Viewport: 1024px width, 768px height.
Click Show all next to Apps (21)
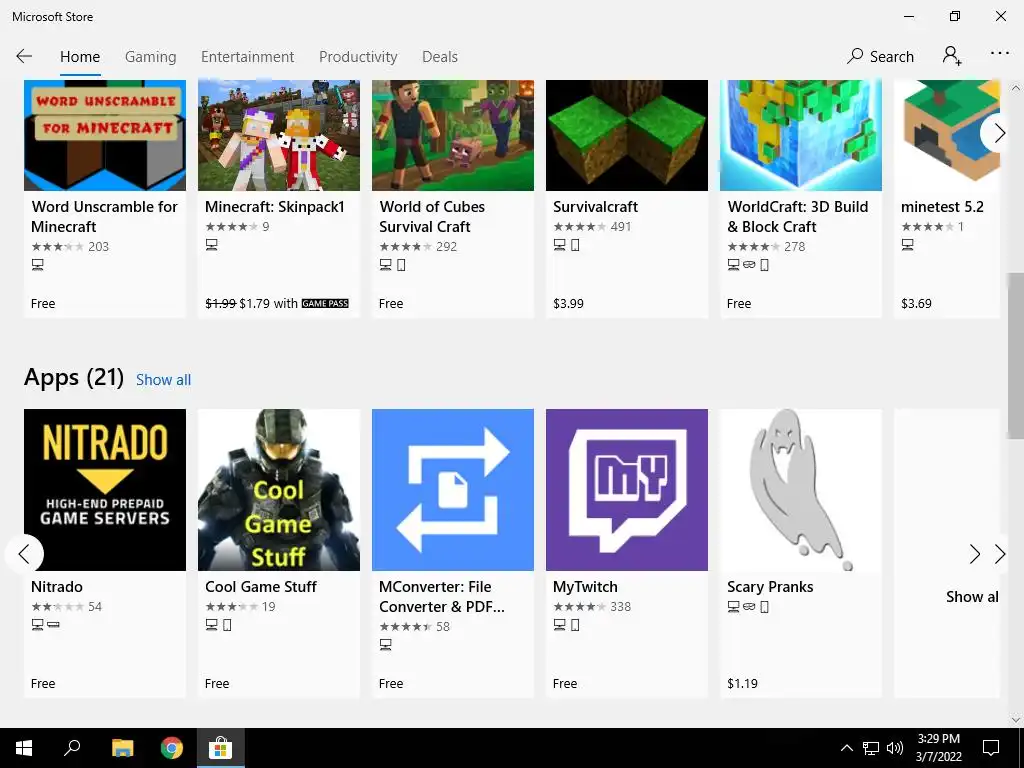click(163, 380)
